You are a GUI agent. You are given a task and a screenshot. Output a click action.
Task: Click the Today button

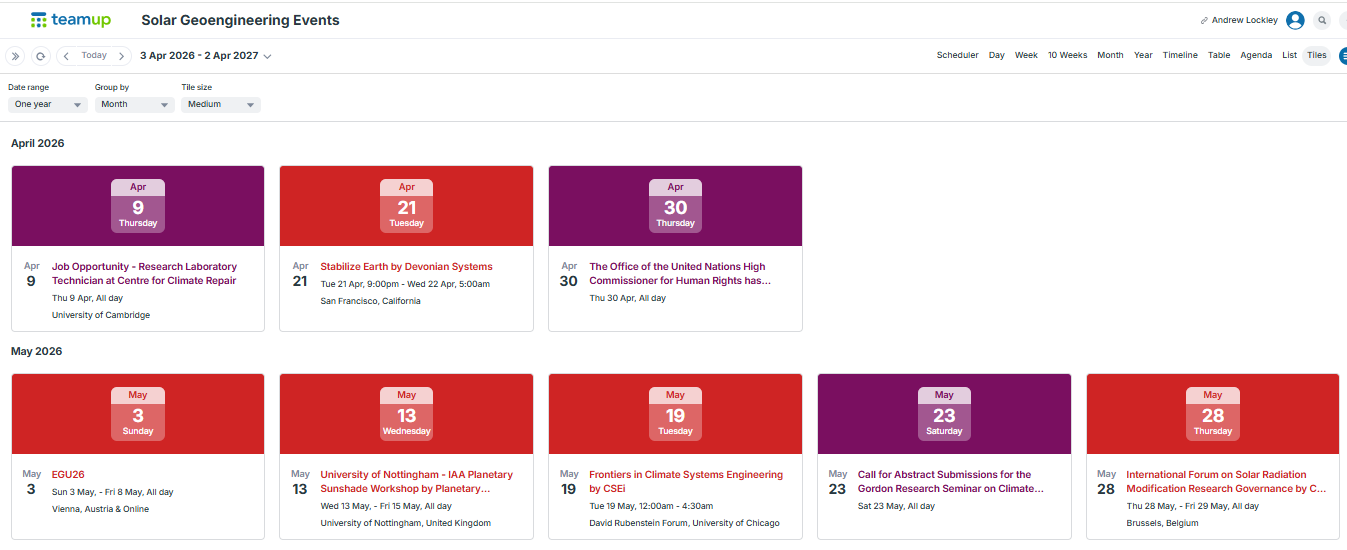click(94, 56)
